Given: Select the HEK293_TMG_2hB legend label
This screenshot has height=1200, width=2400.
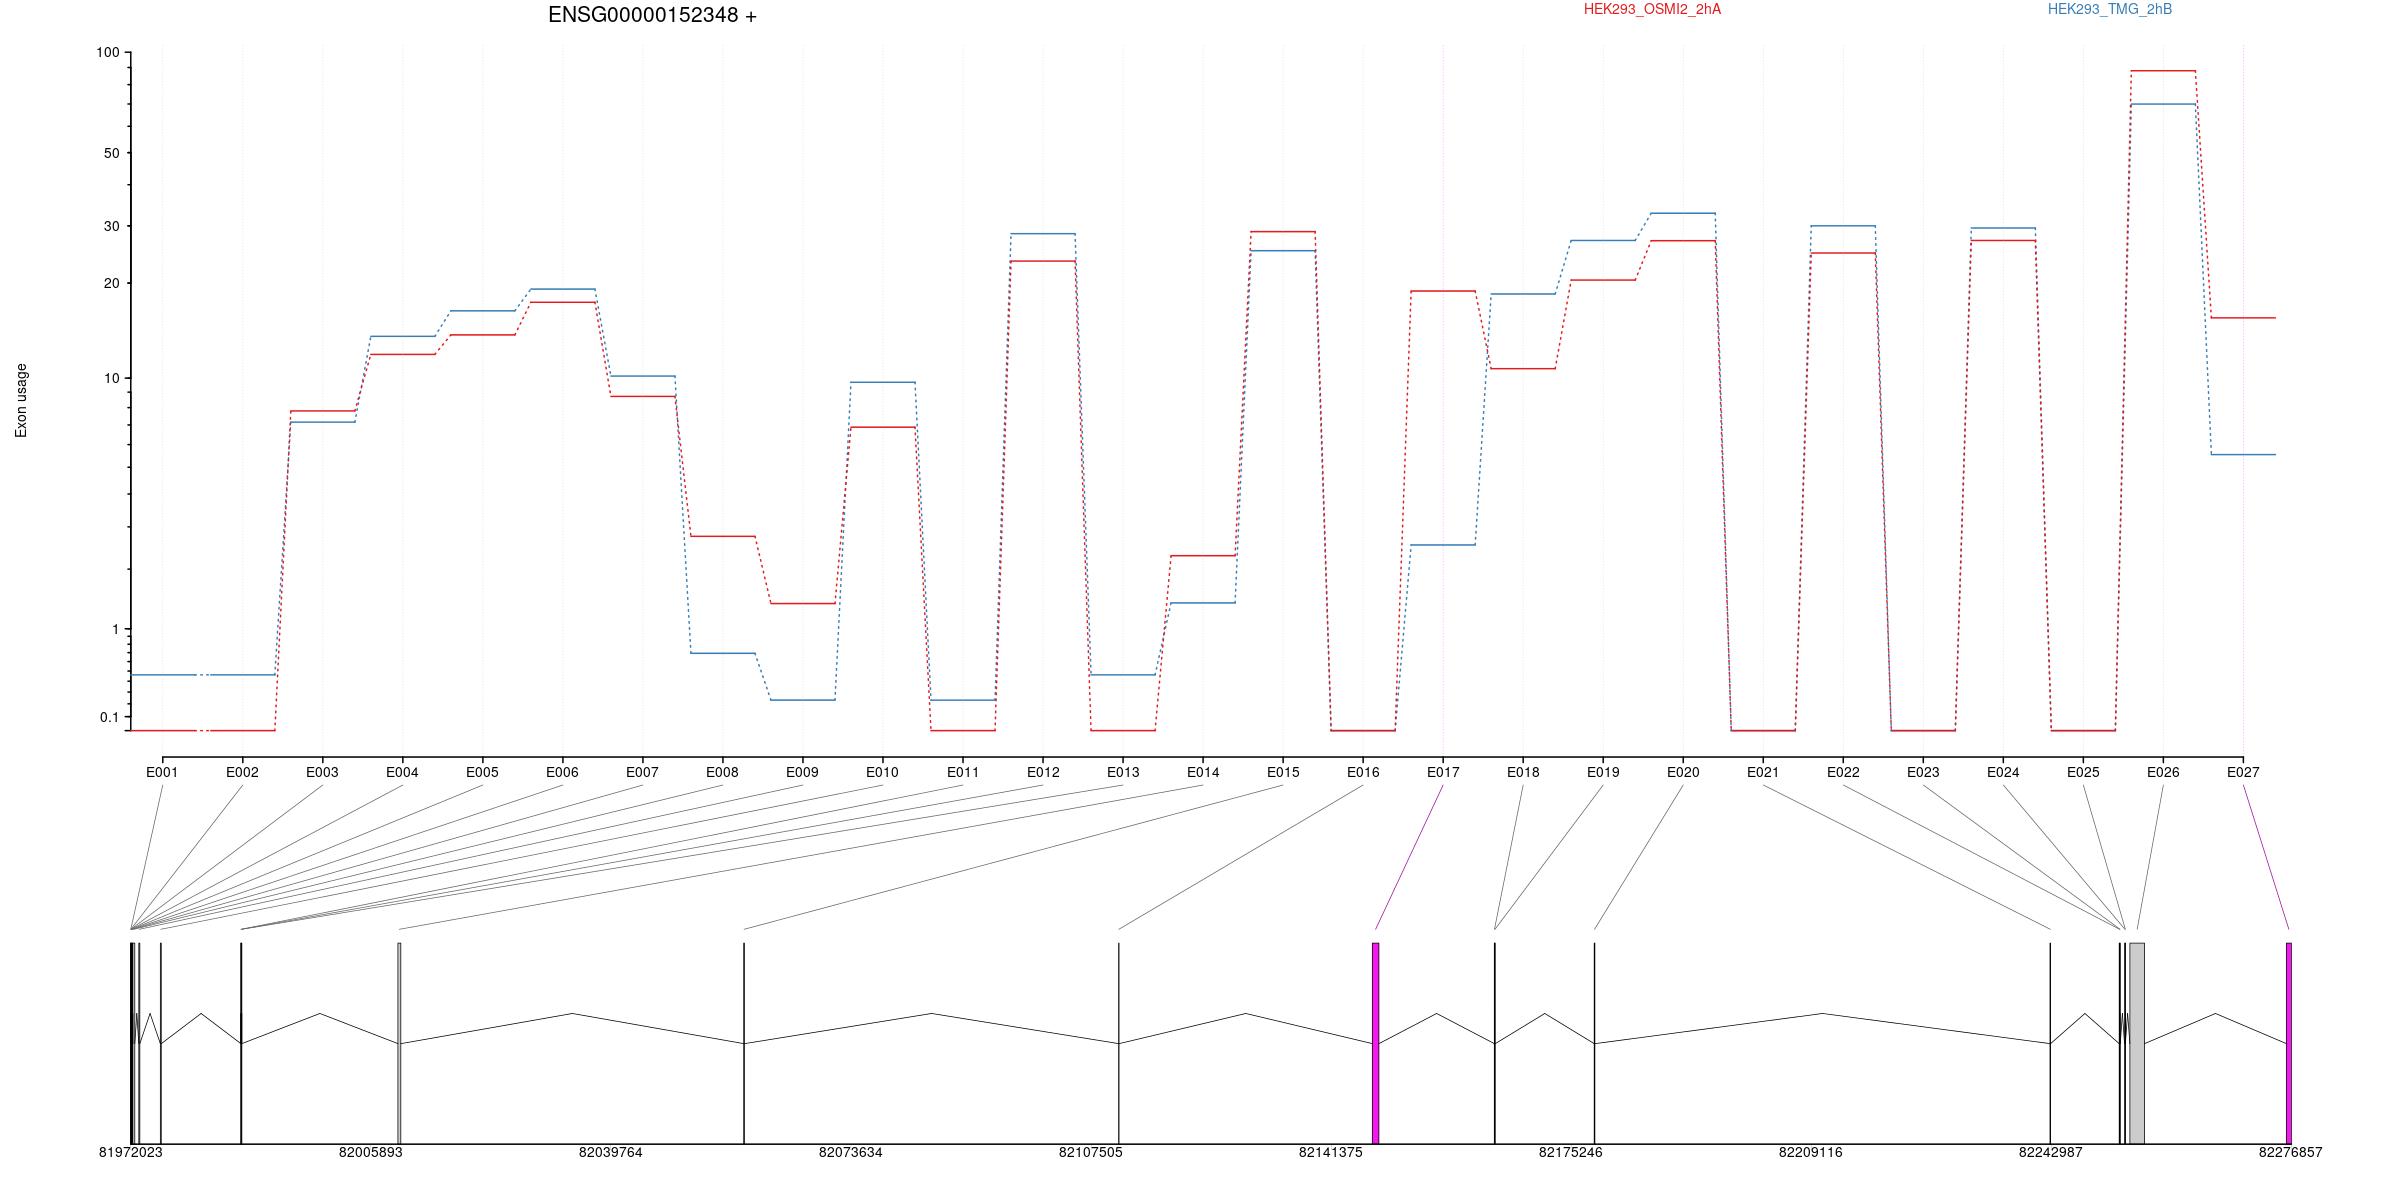Looking at the screenshot, I should (x=2110, y=9).
